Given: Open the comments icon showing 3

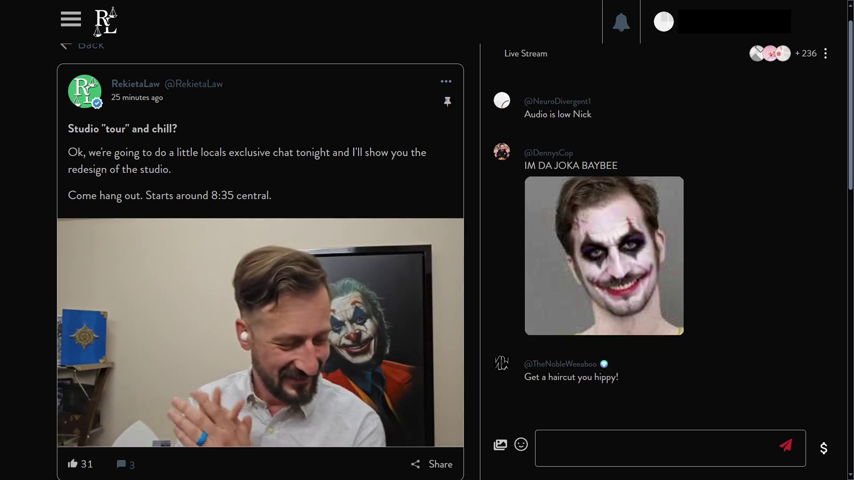Looking at the screenshot, I should [125, 464].
